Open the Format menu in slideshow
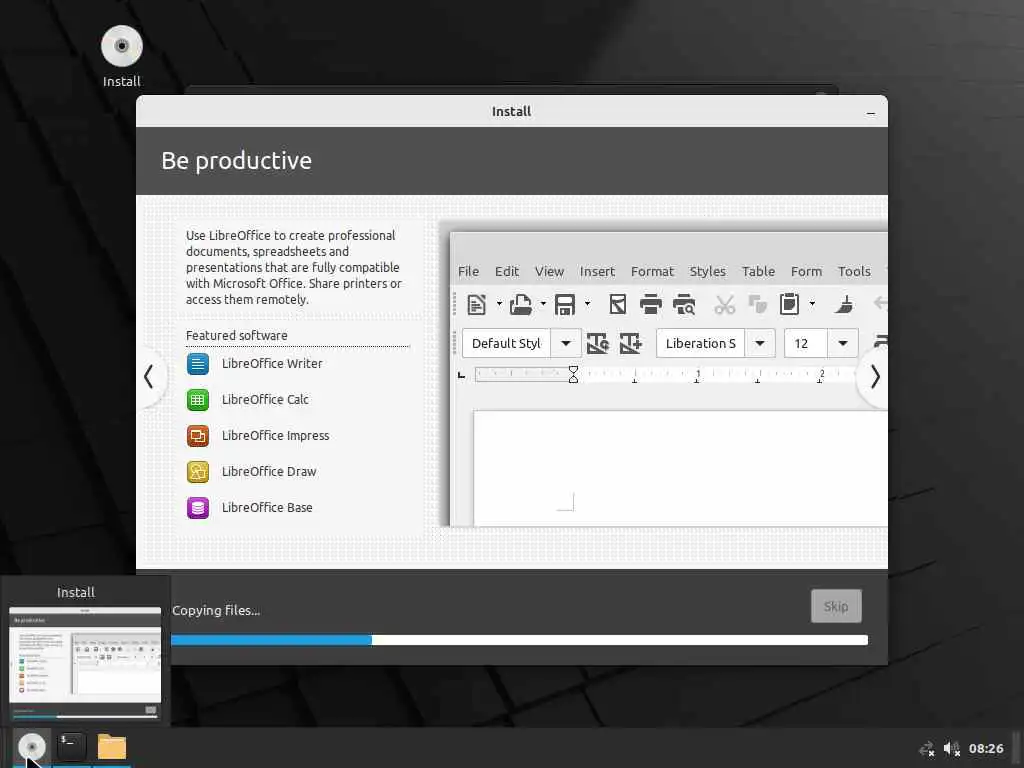This screenshot has height=768, width=1024. [x=652, y=271]
